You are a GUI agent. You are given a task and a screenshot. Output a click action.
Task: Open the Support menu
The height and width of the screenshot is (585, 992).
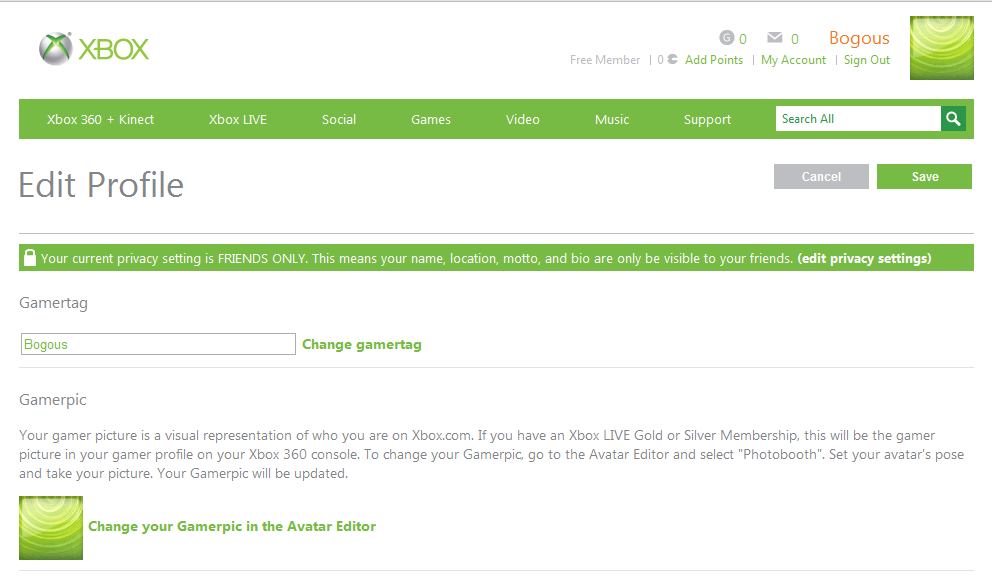(x=707, y=120)
